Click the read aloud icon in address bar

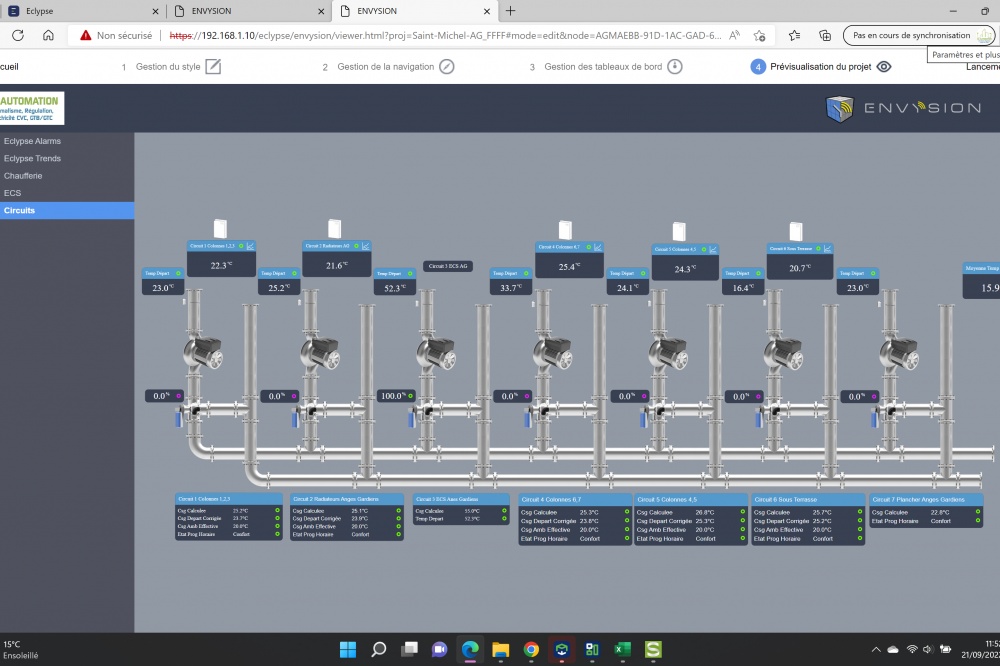point(735,36)
